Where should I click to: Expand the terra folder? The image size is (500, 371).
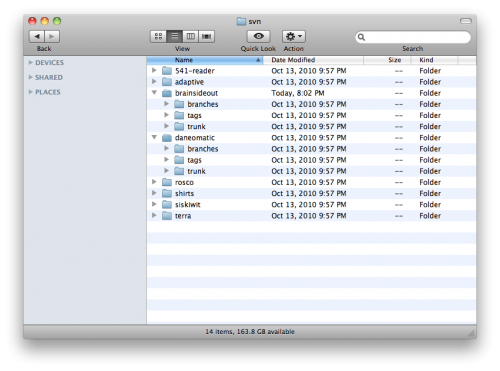pos(154,215)
